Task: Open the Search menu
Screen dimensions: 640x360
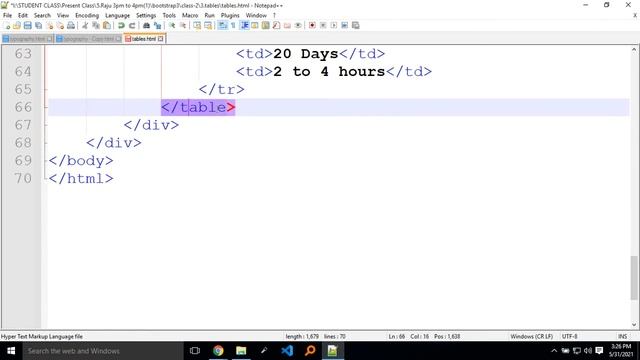Action: [42, 15]
